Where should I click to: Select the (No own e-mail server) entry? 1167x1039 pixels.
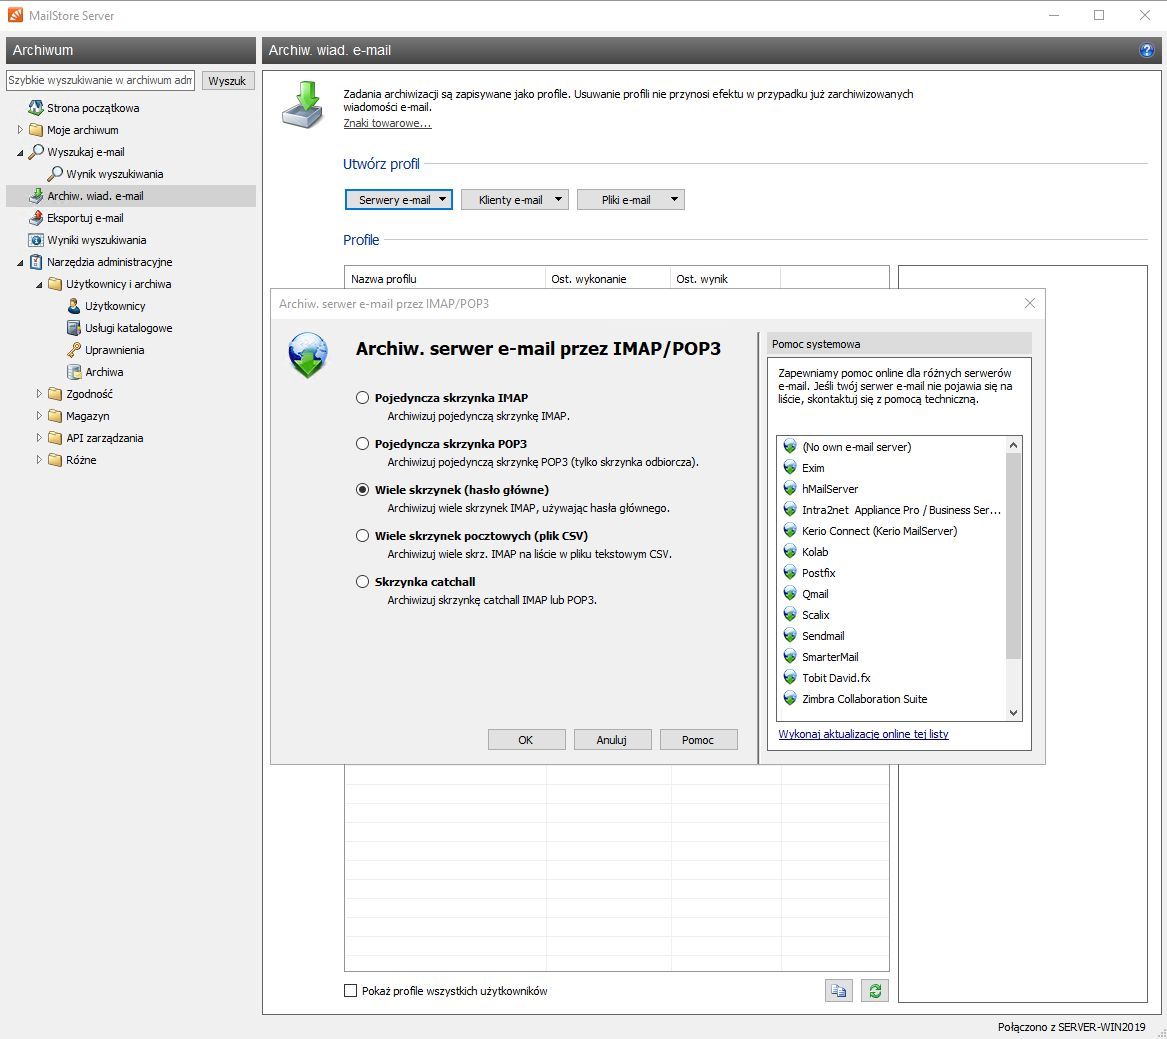coord(892,447)
